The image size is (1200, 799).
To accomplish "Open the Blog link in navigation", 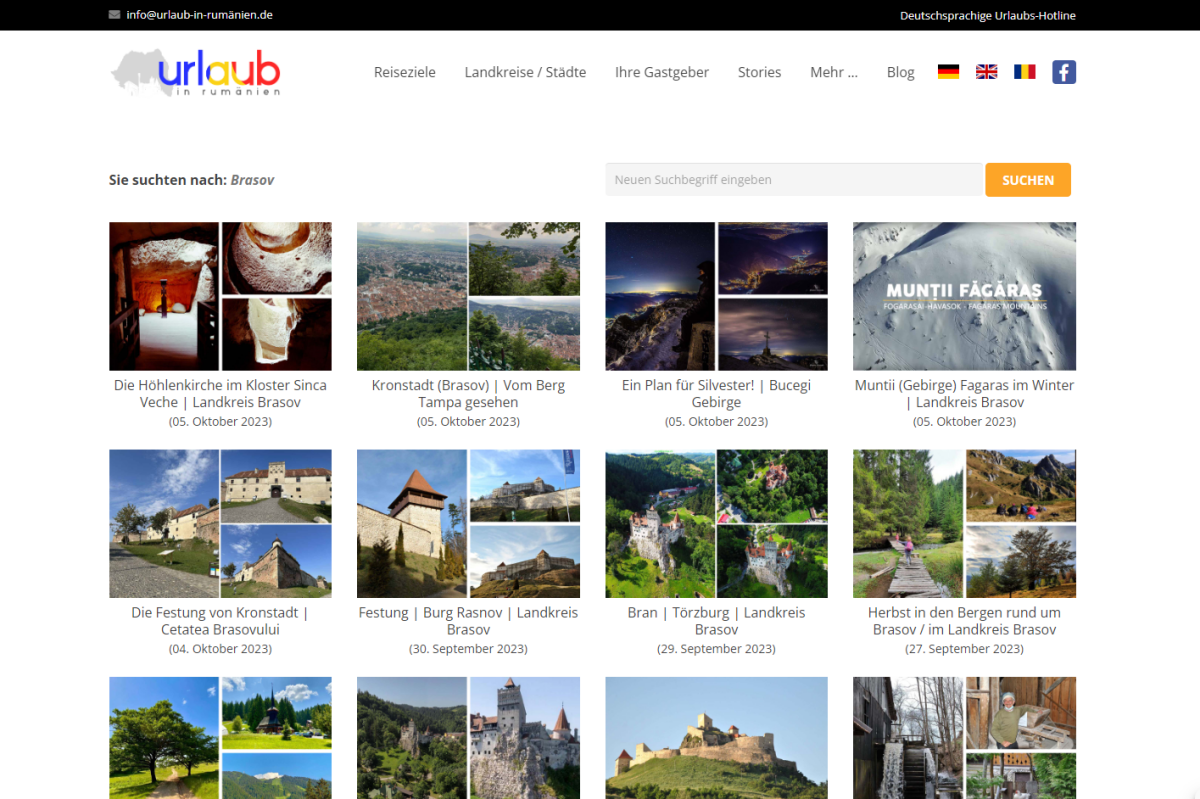I will point(900,72).
